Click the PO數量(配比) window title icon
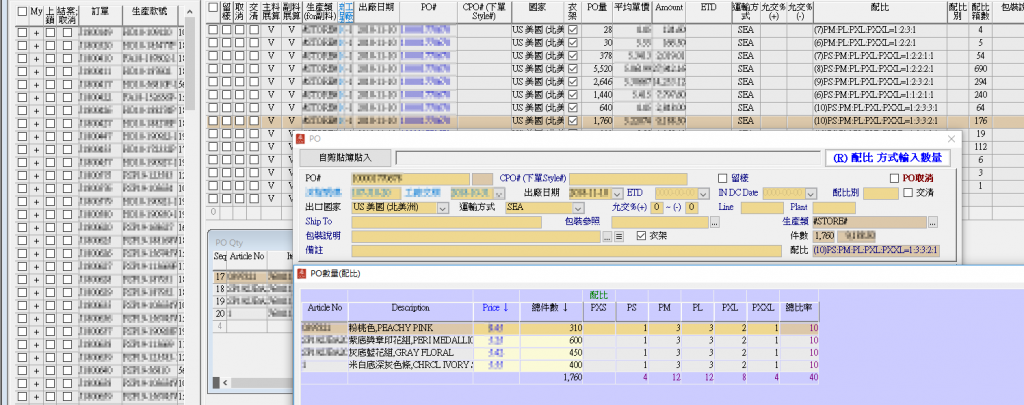The image size is (1024, 405). (300, 274)
